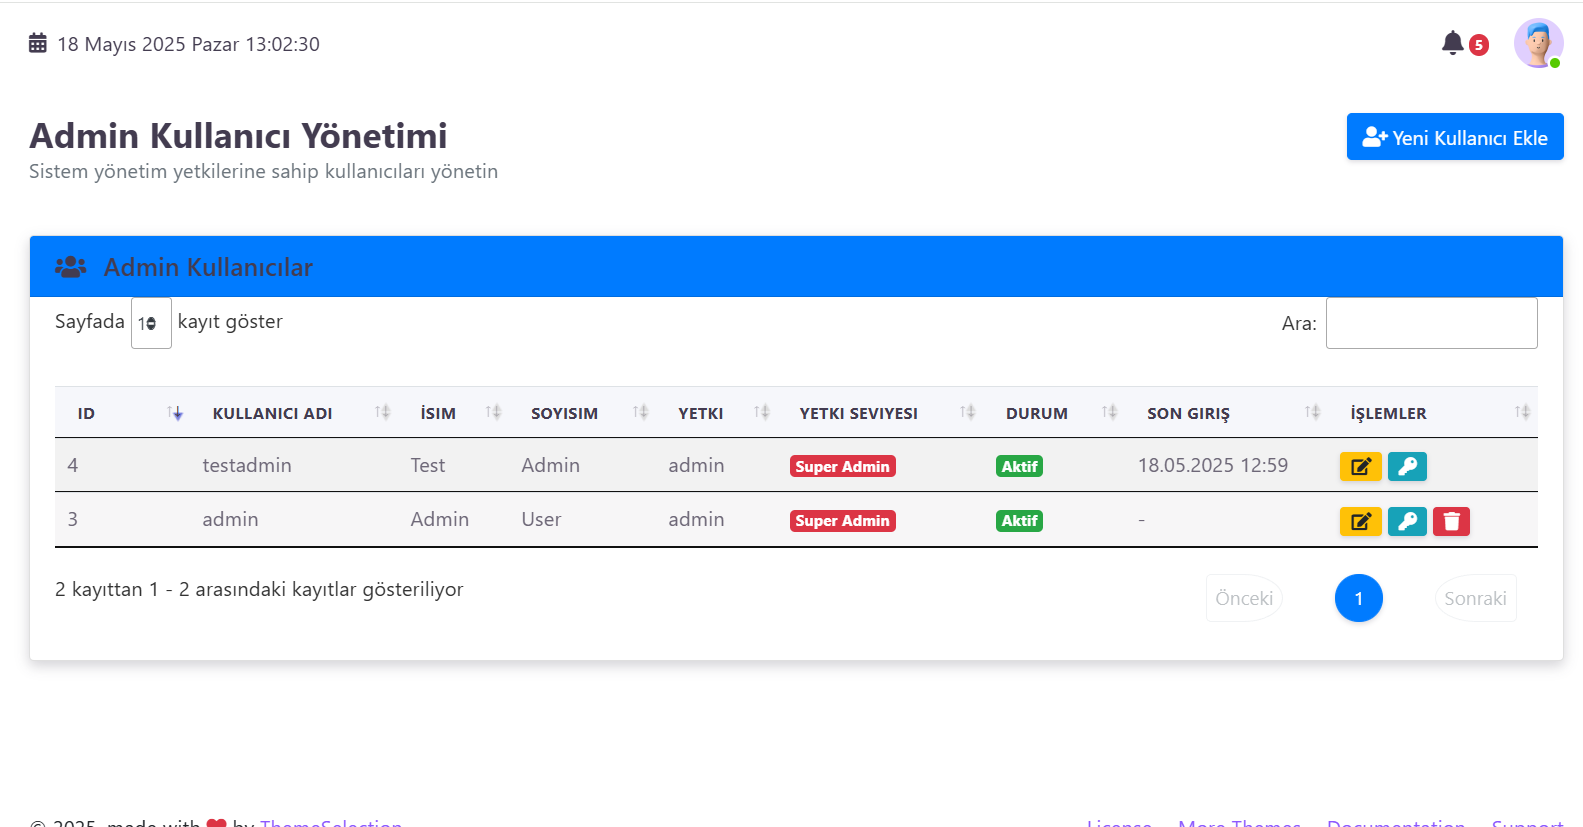Select page 1 in pagination
The image size is (1583, 827).
point(1358,598)
